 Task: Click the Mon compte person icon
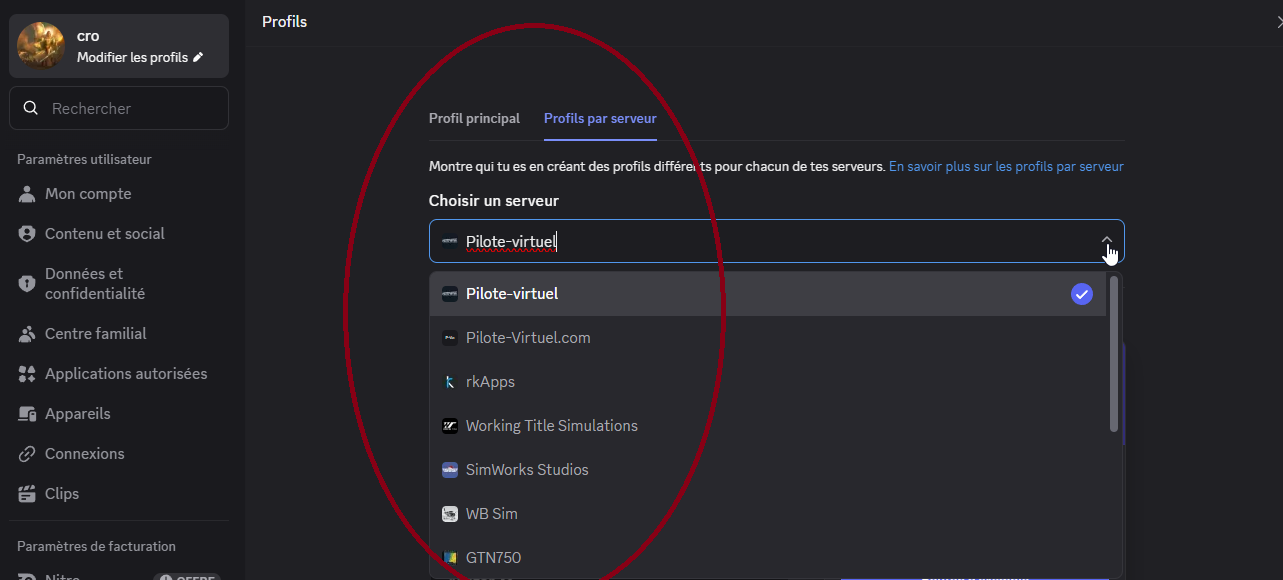click(x=27, y=194)
